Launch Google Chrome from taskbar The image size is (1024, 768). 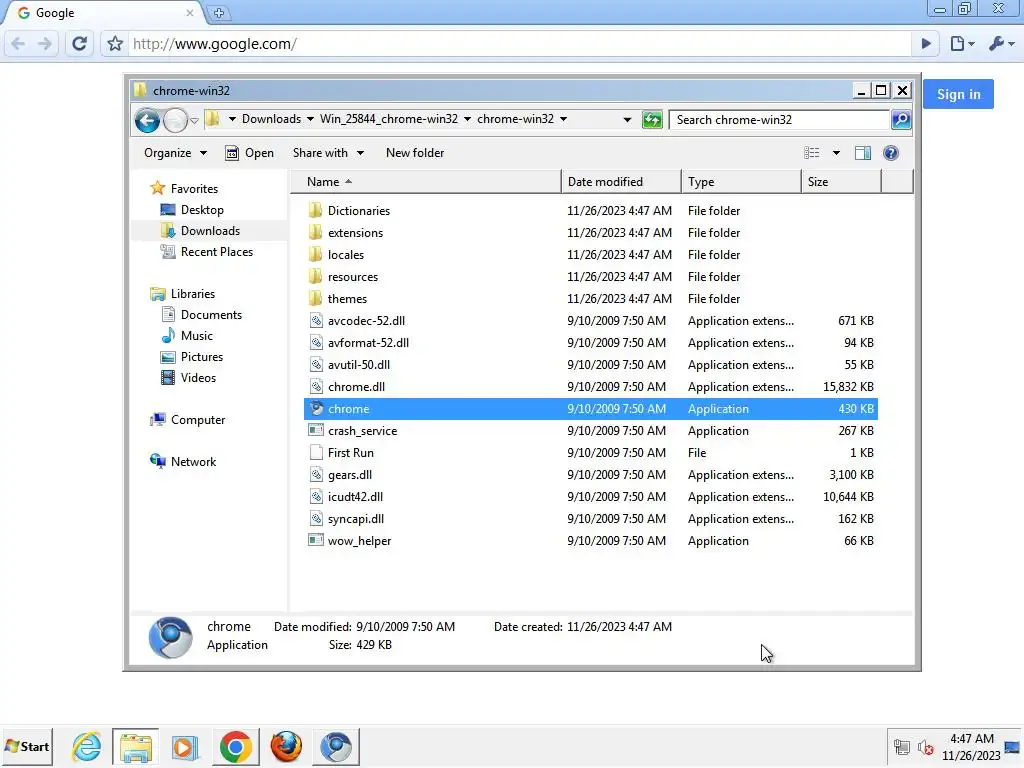pyautogui.click(x=236, y=746)
